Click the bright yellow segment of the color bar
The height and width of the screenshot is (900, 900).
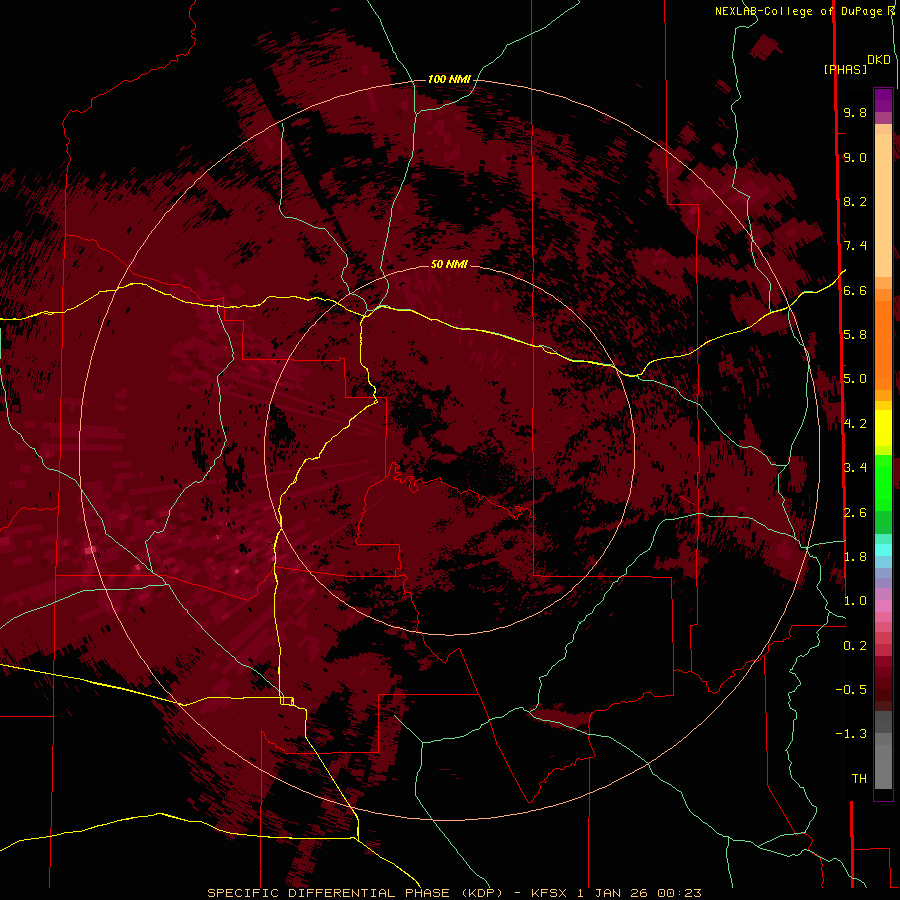pyautogui.click(x=883, y=428)
